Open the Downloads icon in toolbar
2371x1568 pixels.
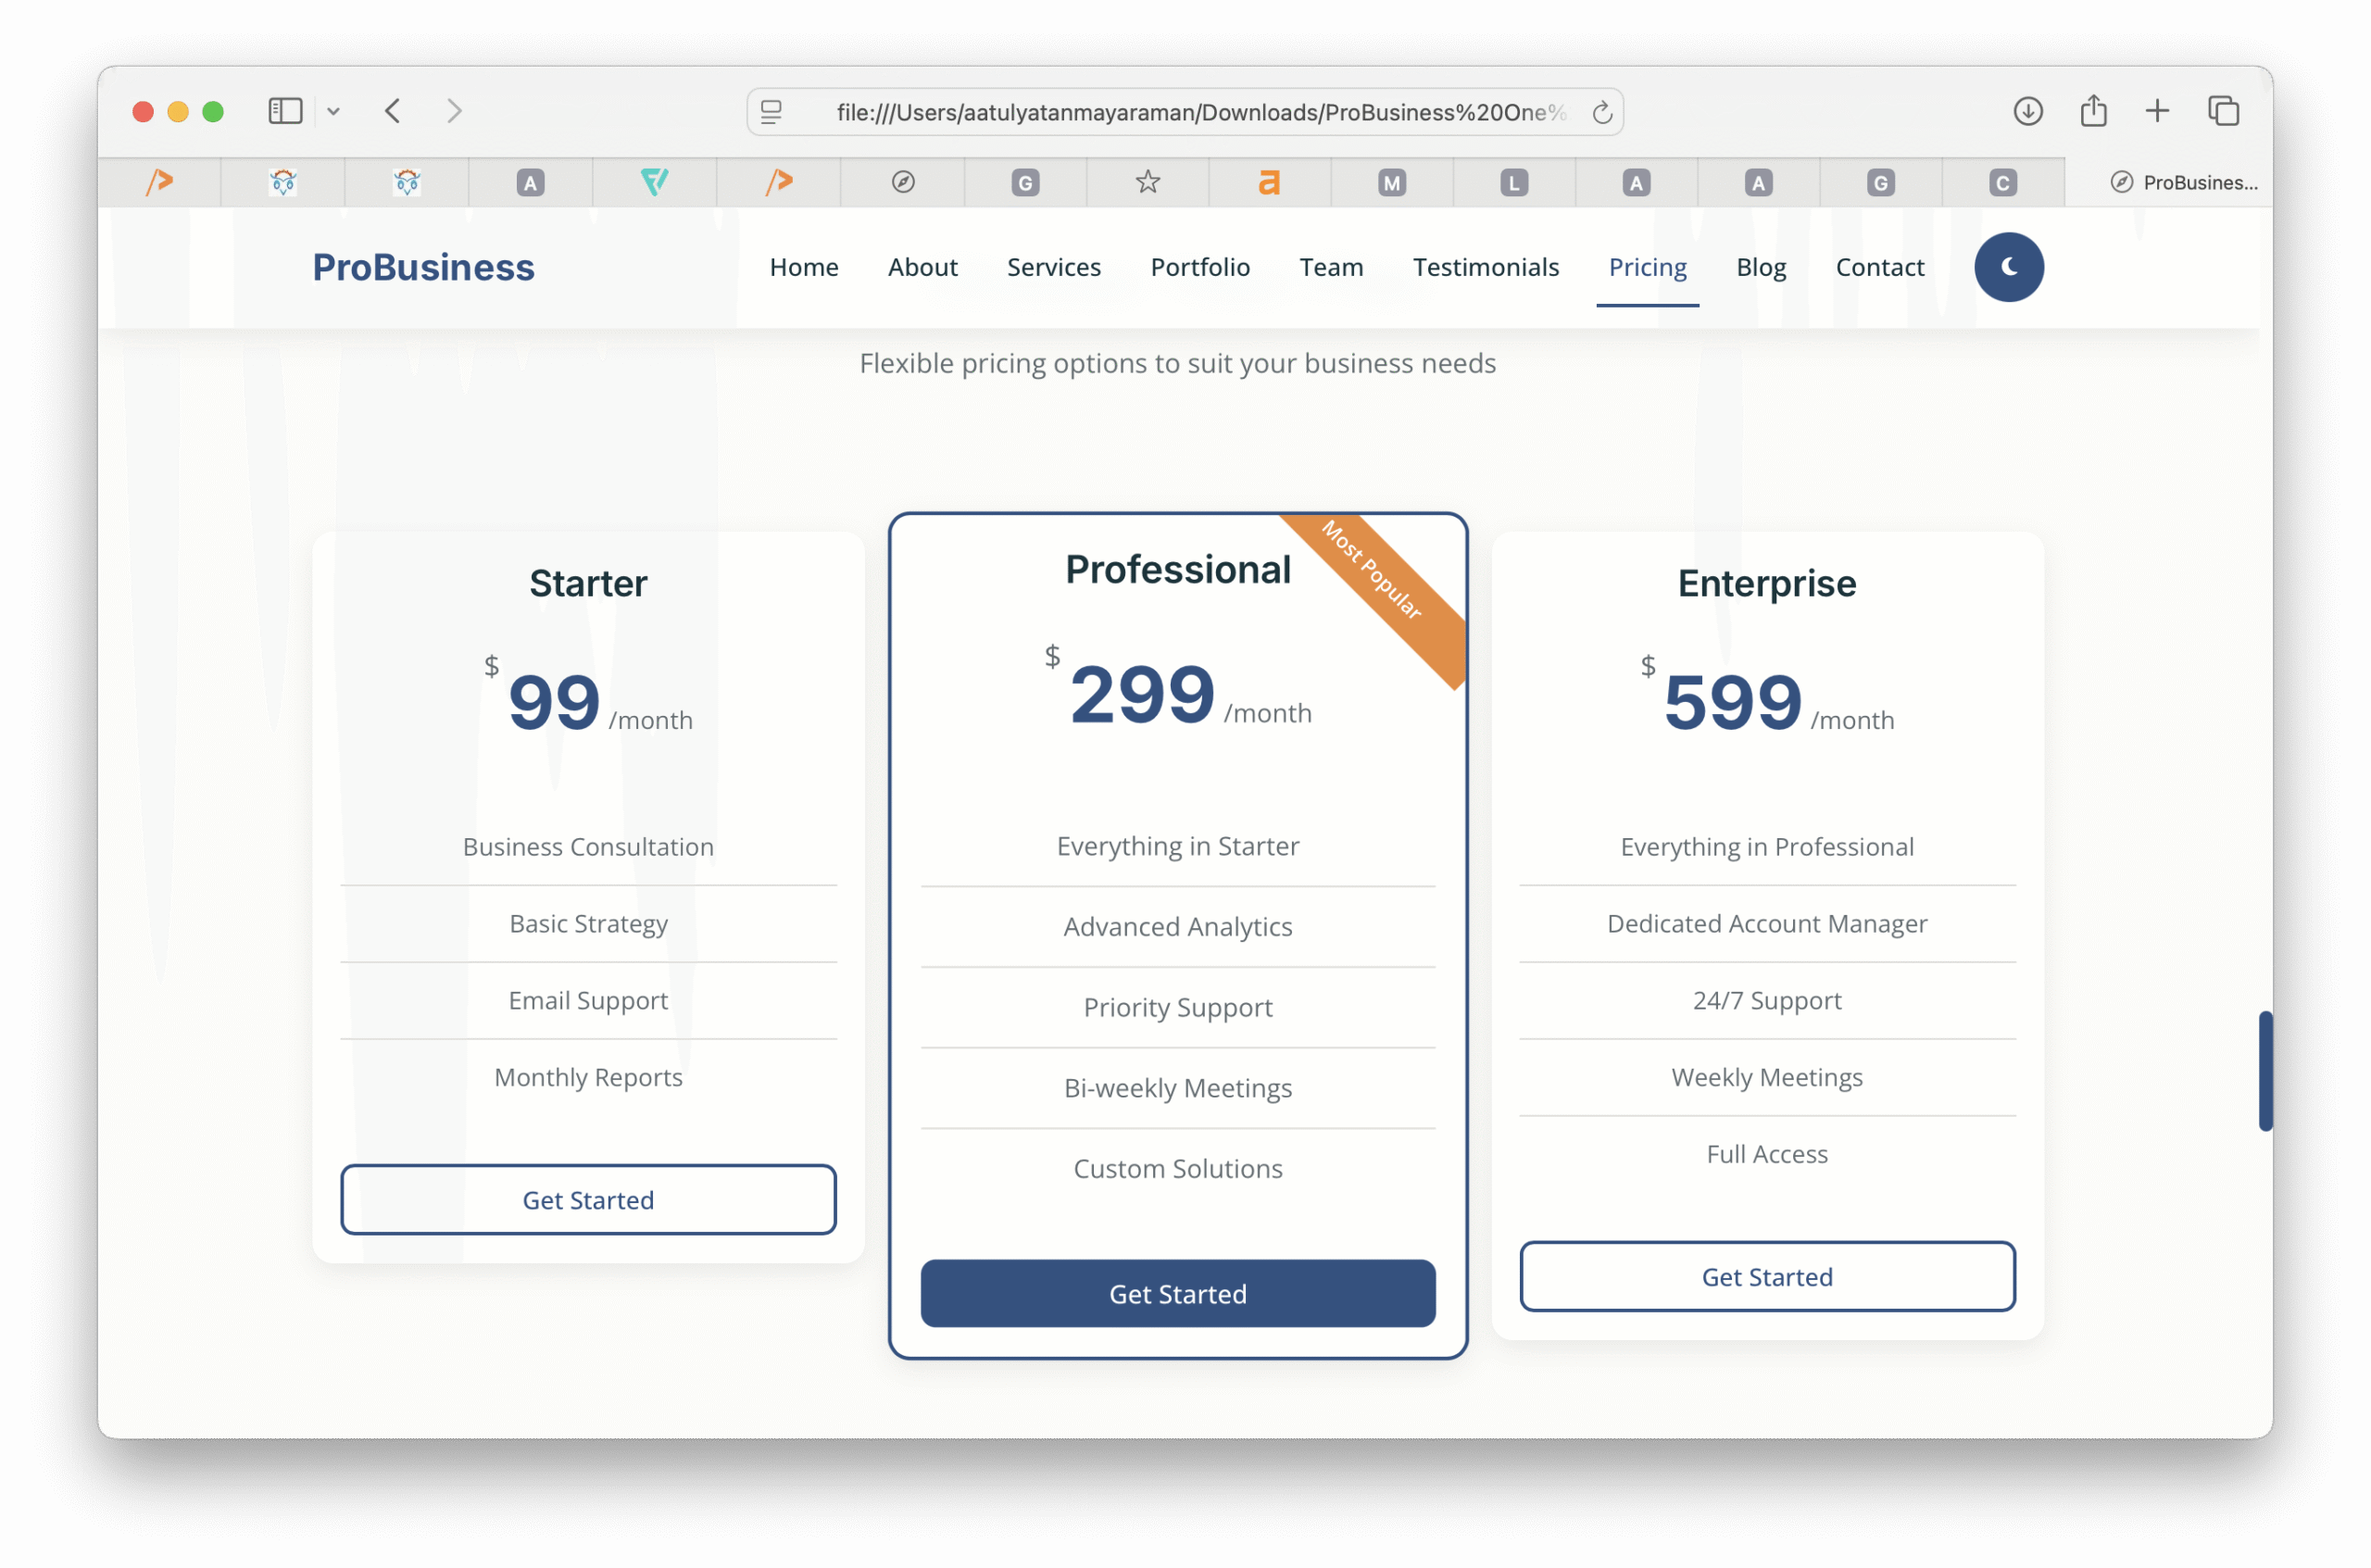coord(2027,111)
